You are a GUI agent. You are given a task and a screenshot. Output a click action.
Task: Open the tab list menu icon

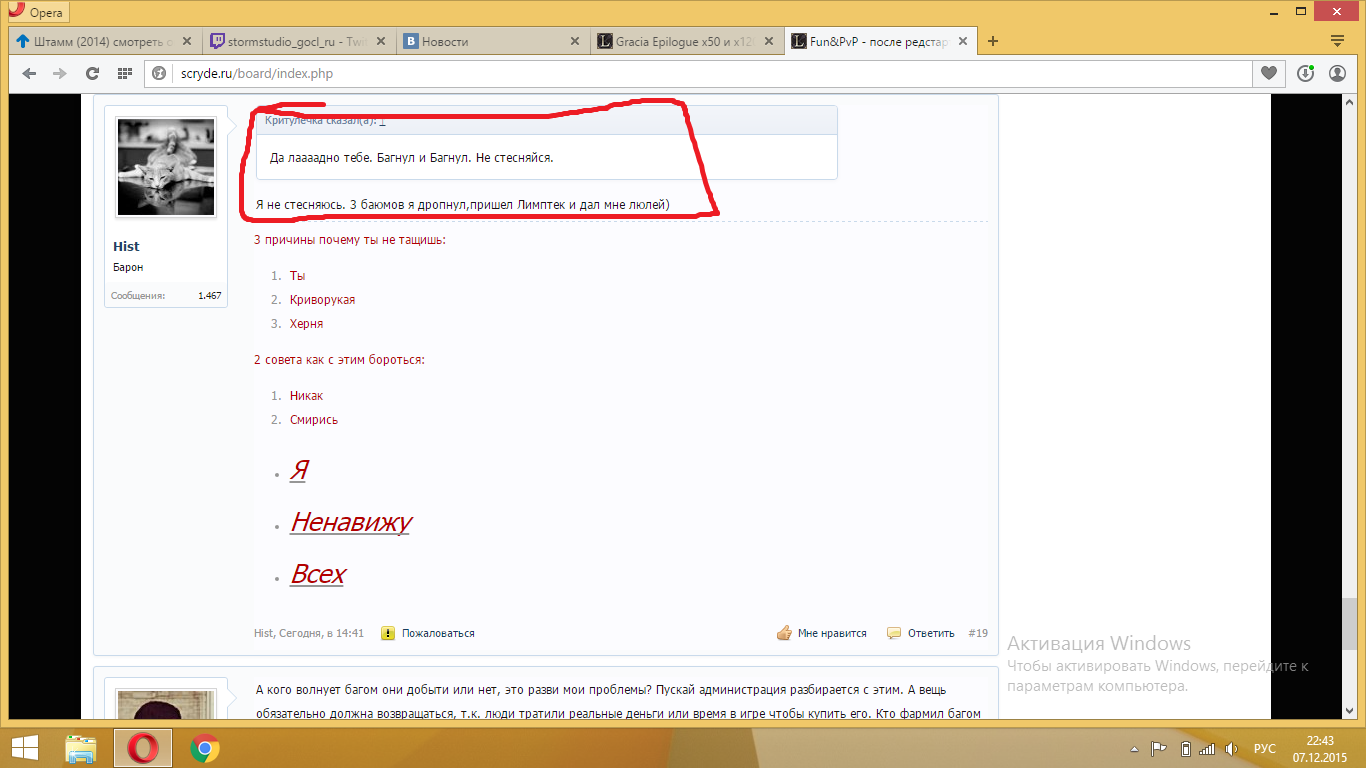1337,41
